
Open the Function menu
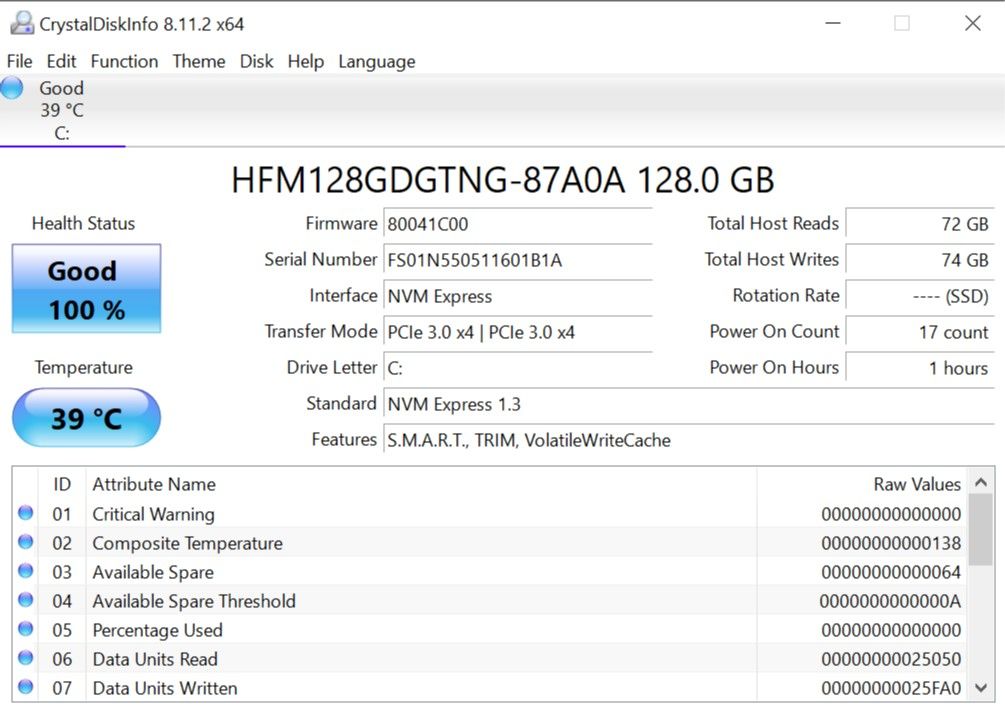124,61
